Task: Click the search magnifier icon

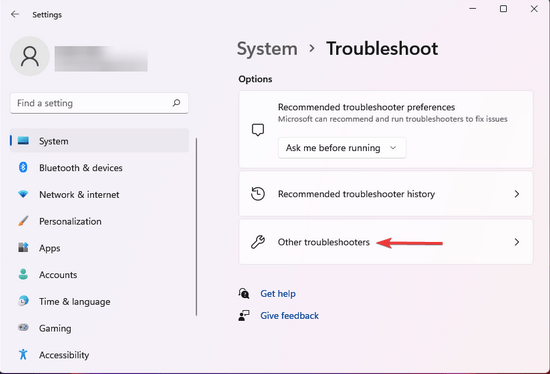Action: (x=176, y=103)
